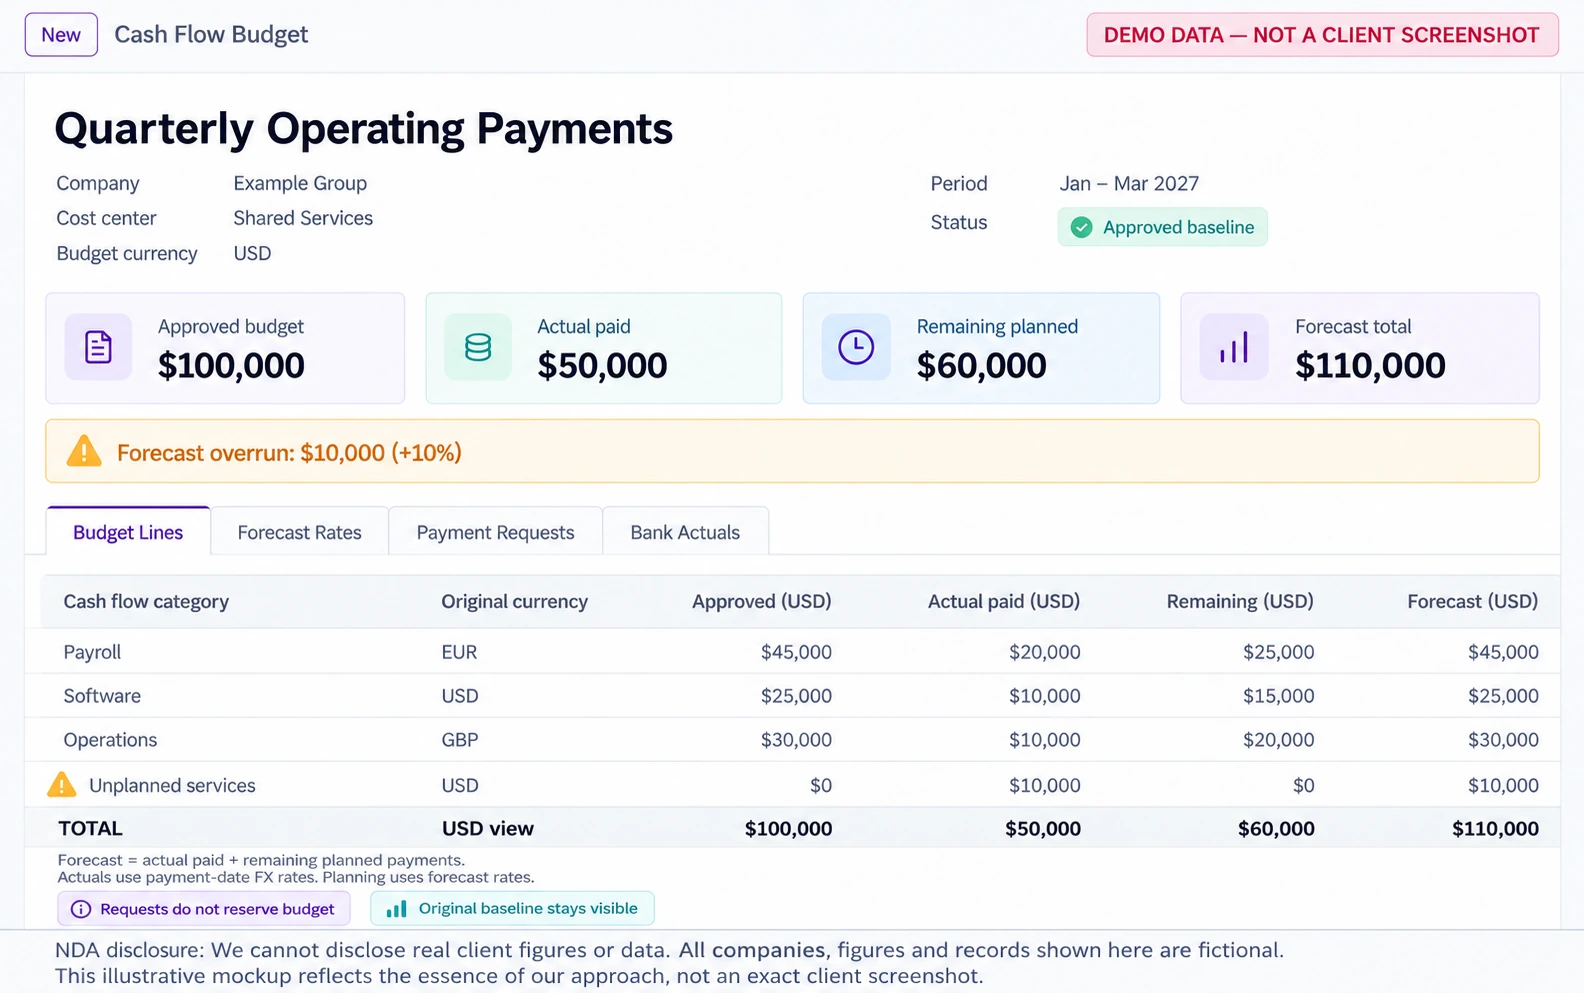Click the Remaining (USD) column header
1584x993 pixels.
[x=1240, y=601]
